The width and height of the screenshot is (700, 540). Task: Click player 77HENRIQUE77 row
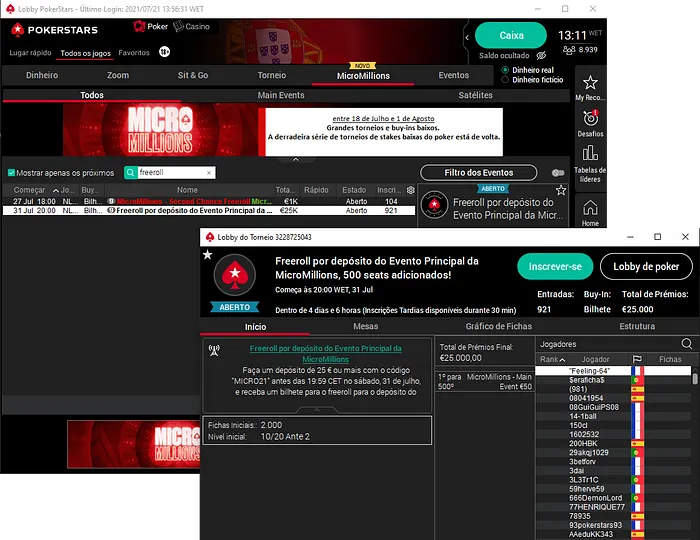(x=613, y=507)
